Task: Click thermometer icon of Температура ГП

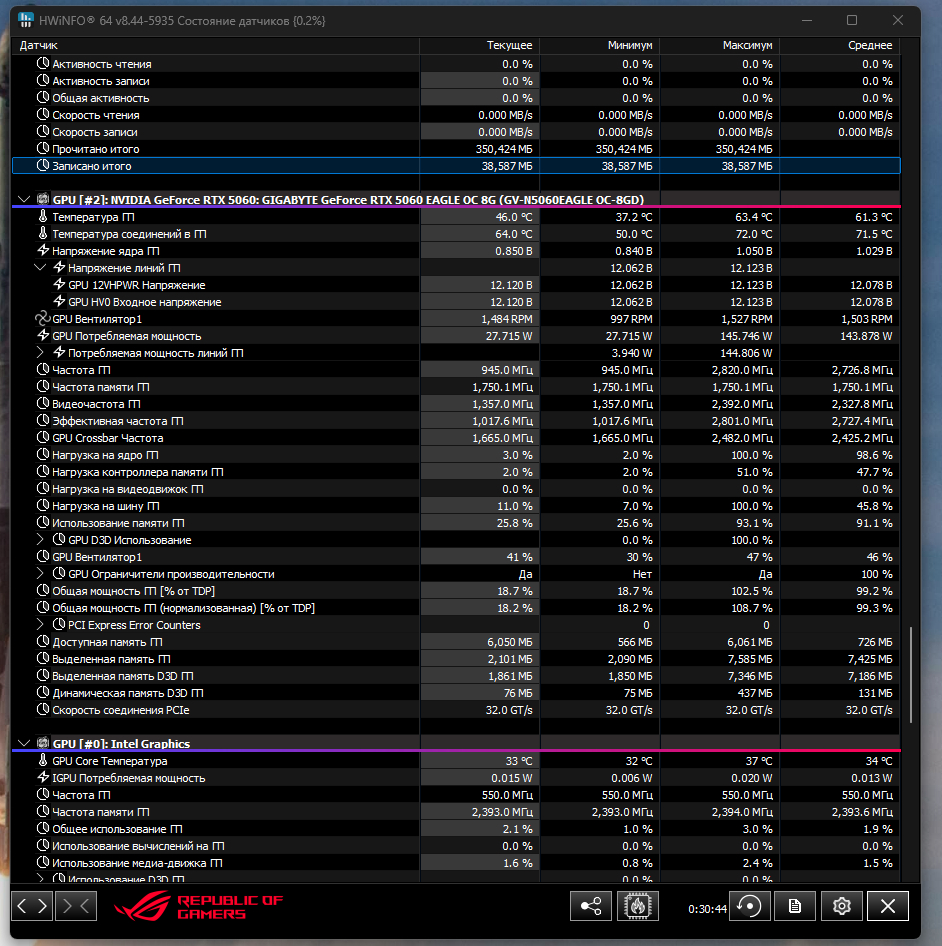Action: coord(43,216)
